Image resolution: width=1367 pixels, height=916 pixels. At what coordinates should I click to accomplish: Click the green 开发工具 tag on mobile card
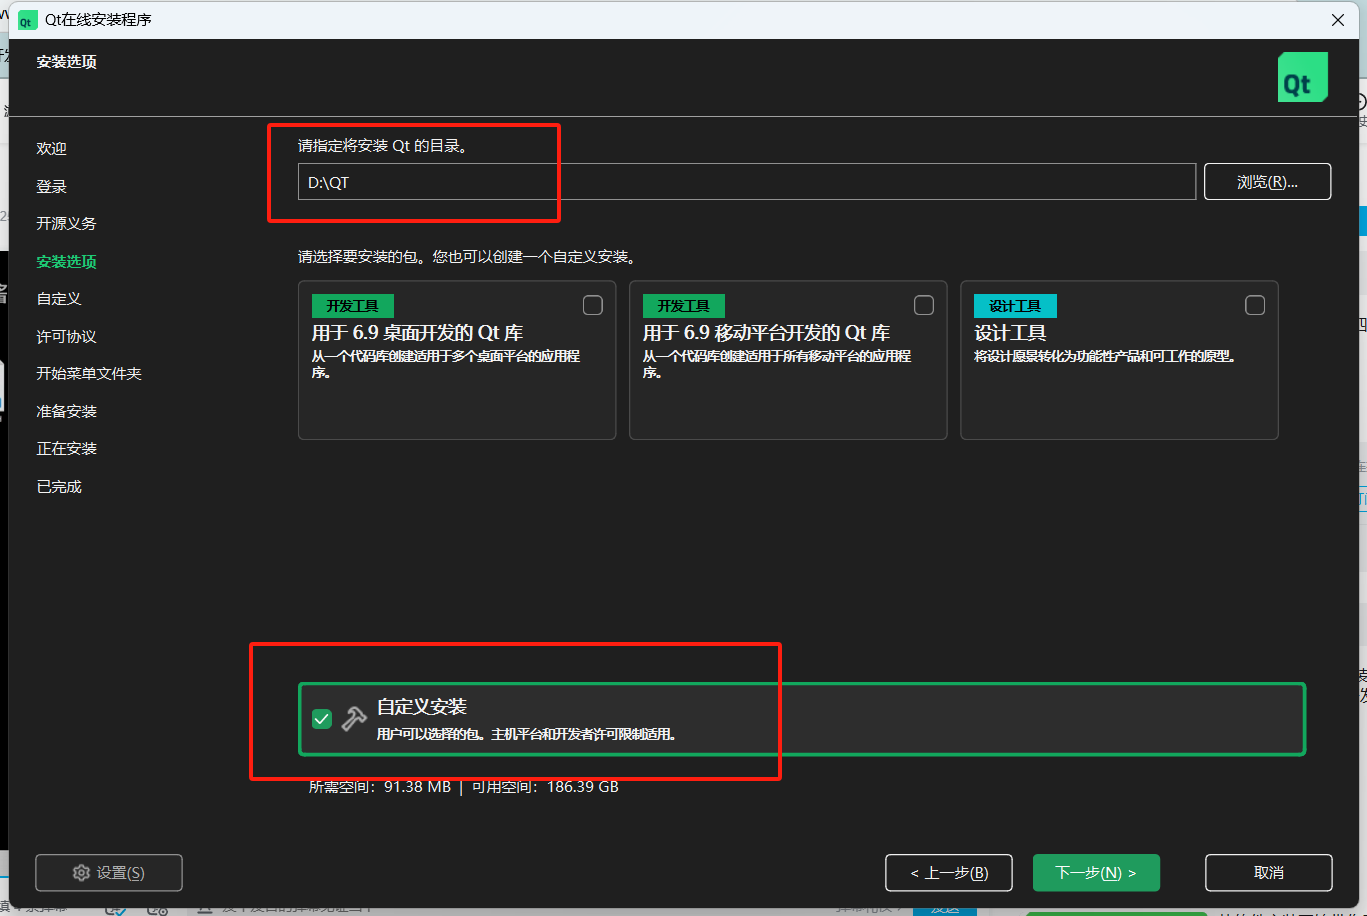coord(683,306)
